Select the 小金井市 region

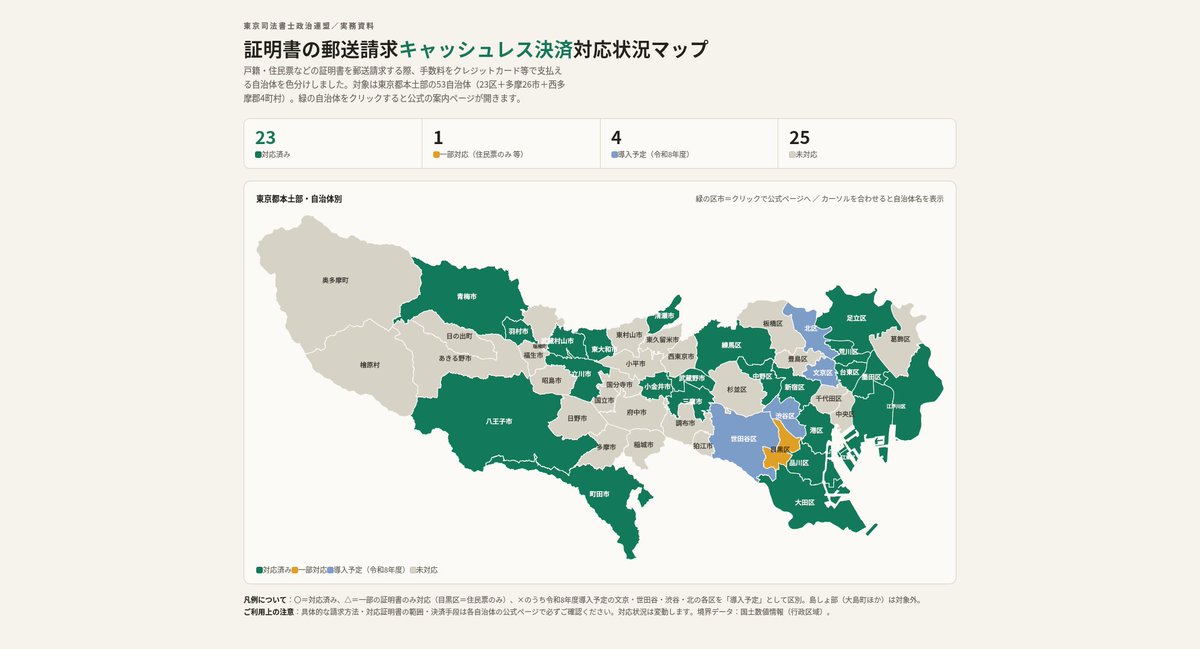pyautogui.click(x=656, y=386)
